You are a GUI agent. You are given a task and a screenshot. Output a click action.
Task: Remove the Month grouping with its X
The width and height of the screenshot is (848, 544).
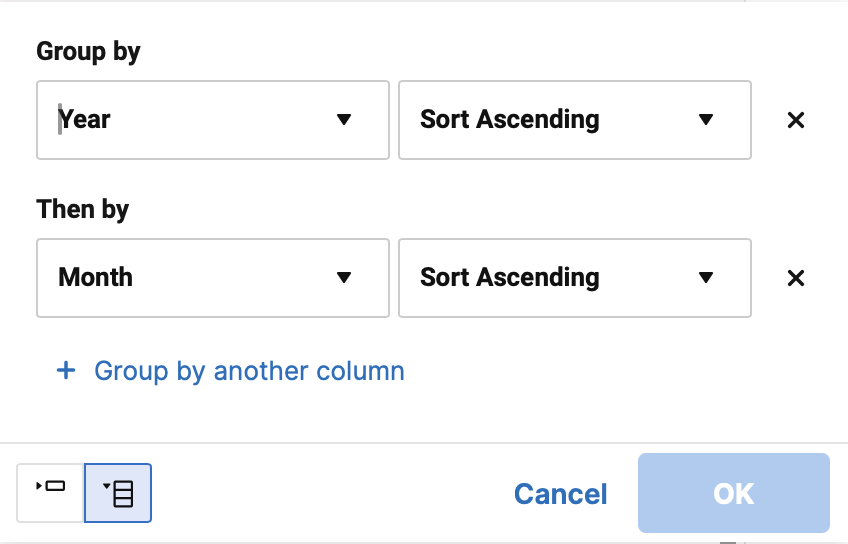coord(796,278)
